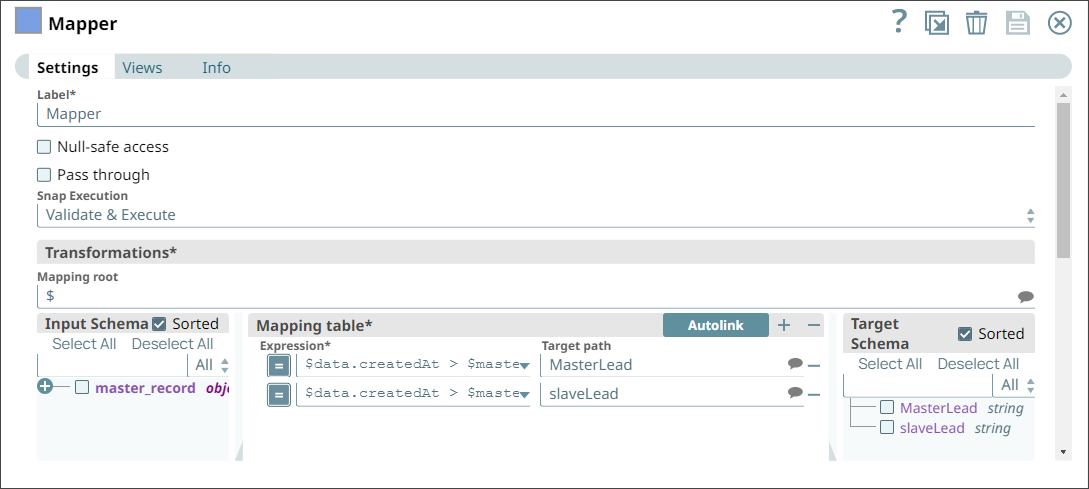Open the help question mark icon
Image resolution: width=1089 pixels, height=489 pixels.
899,23
